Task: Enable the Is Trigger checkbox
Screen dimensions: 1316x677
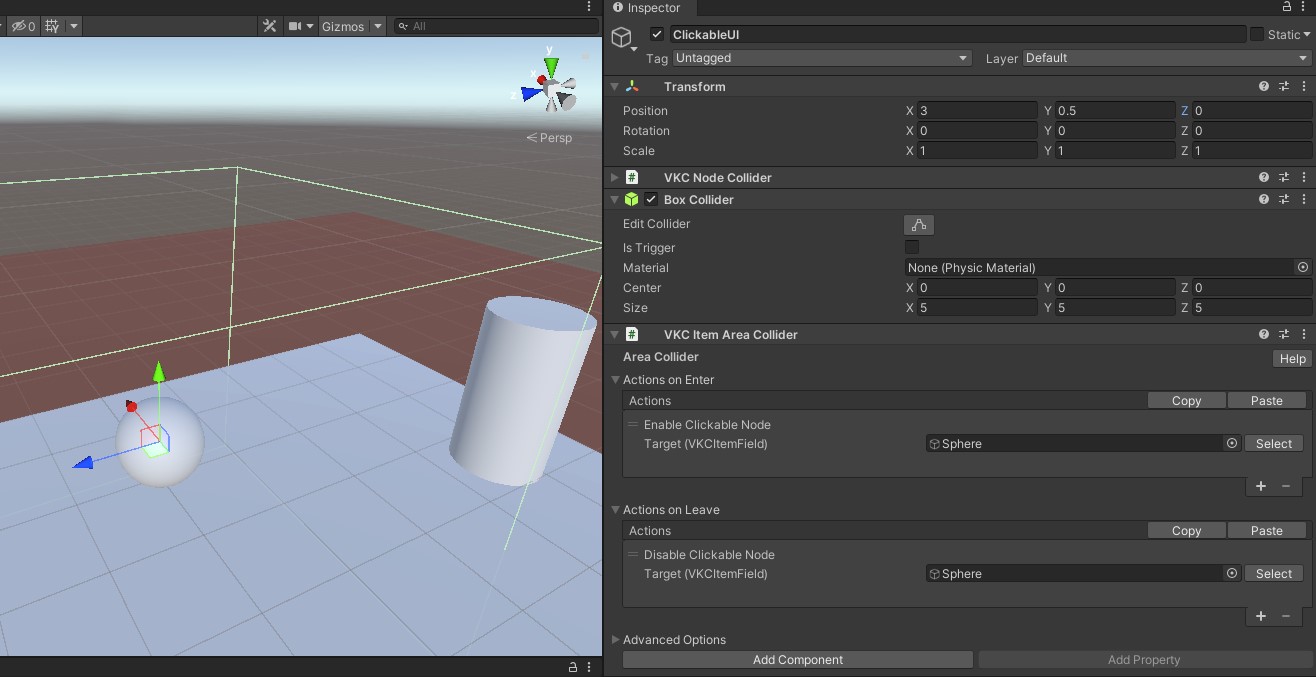Action: coord(912,247)
